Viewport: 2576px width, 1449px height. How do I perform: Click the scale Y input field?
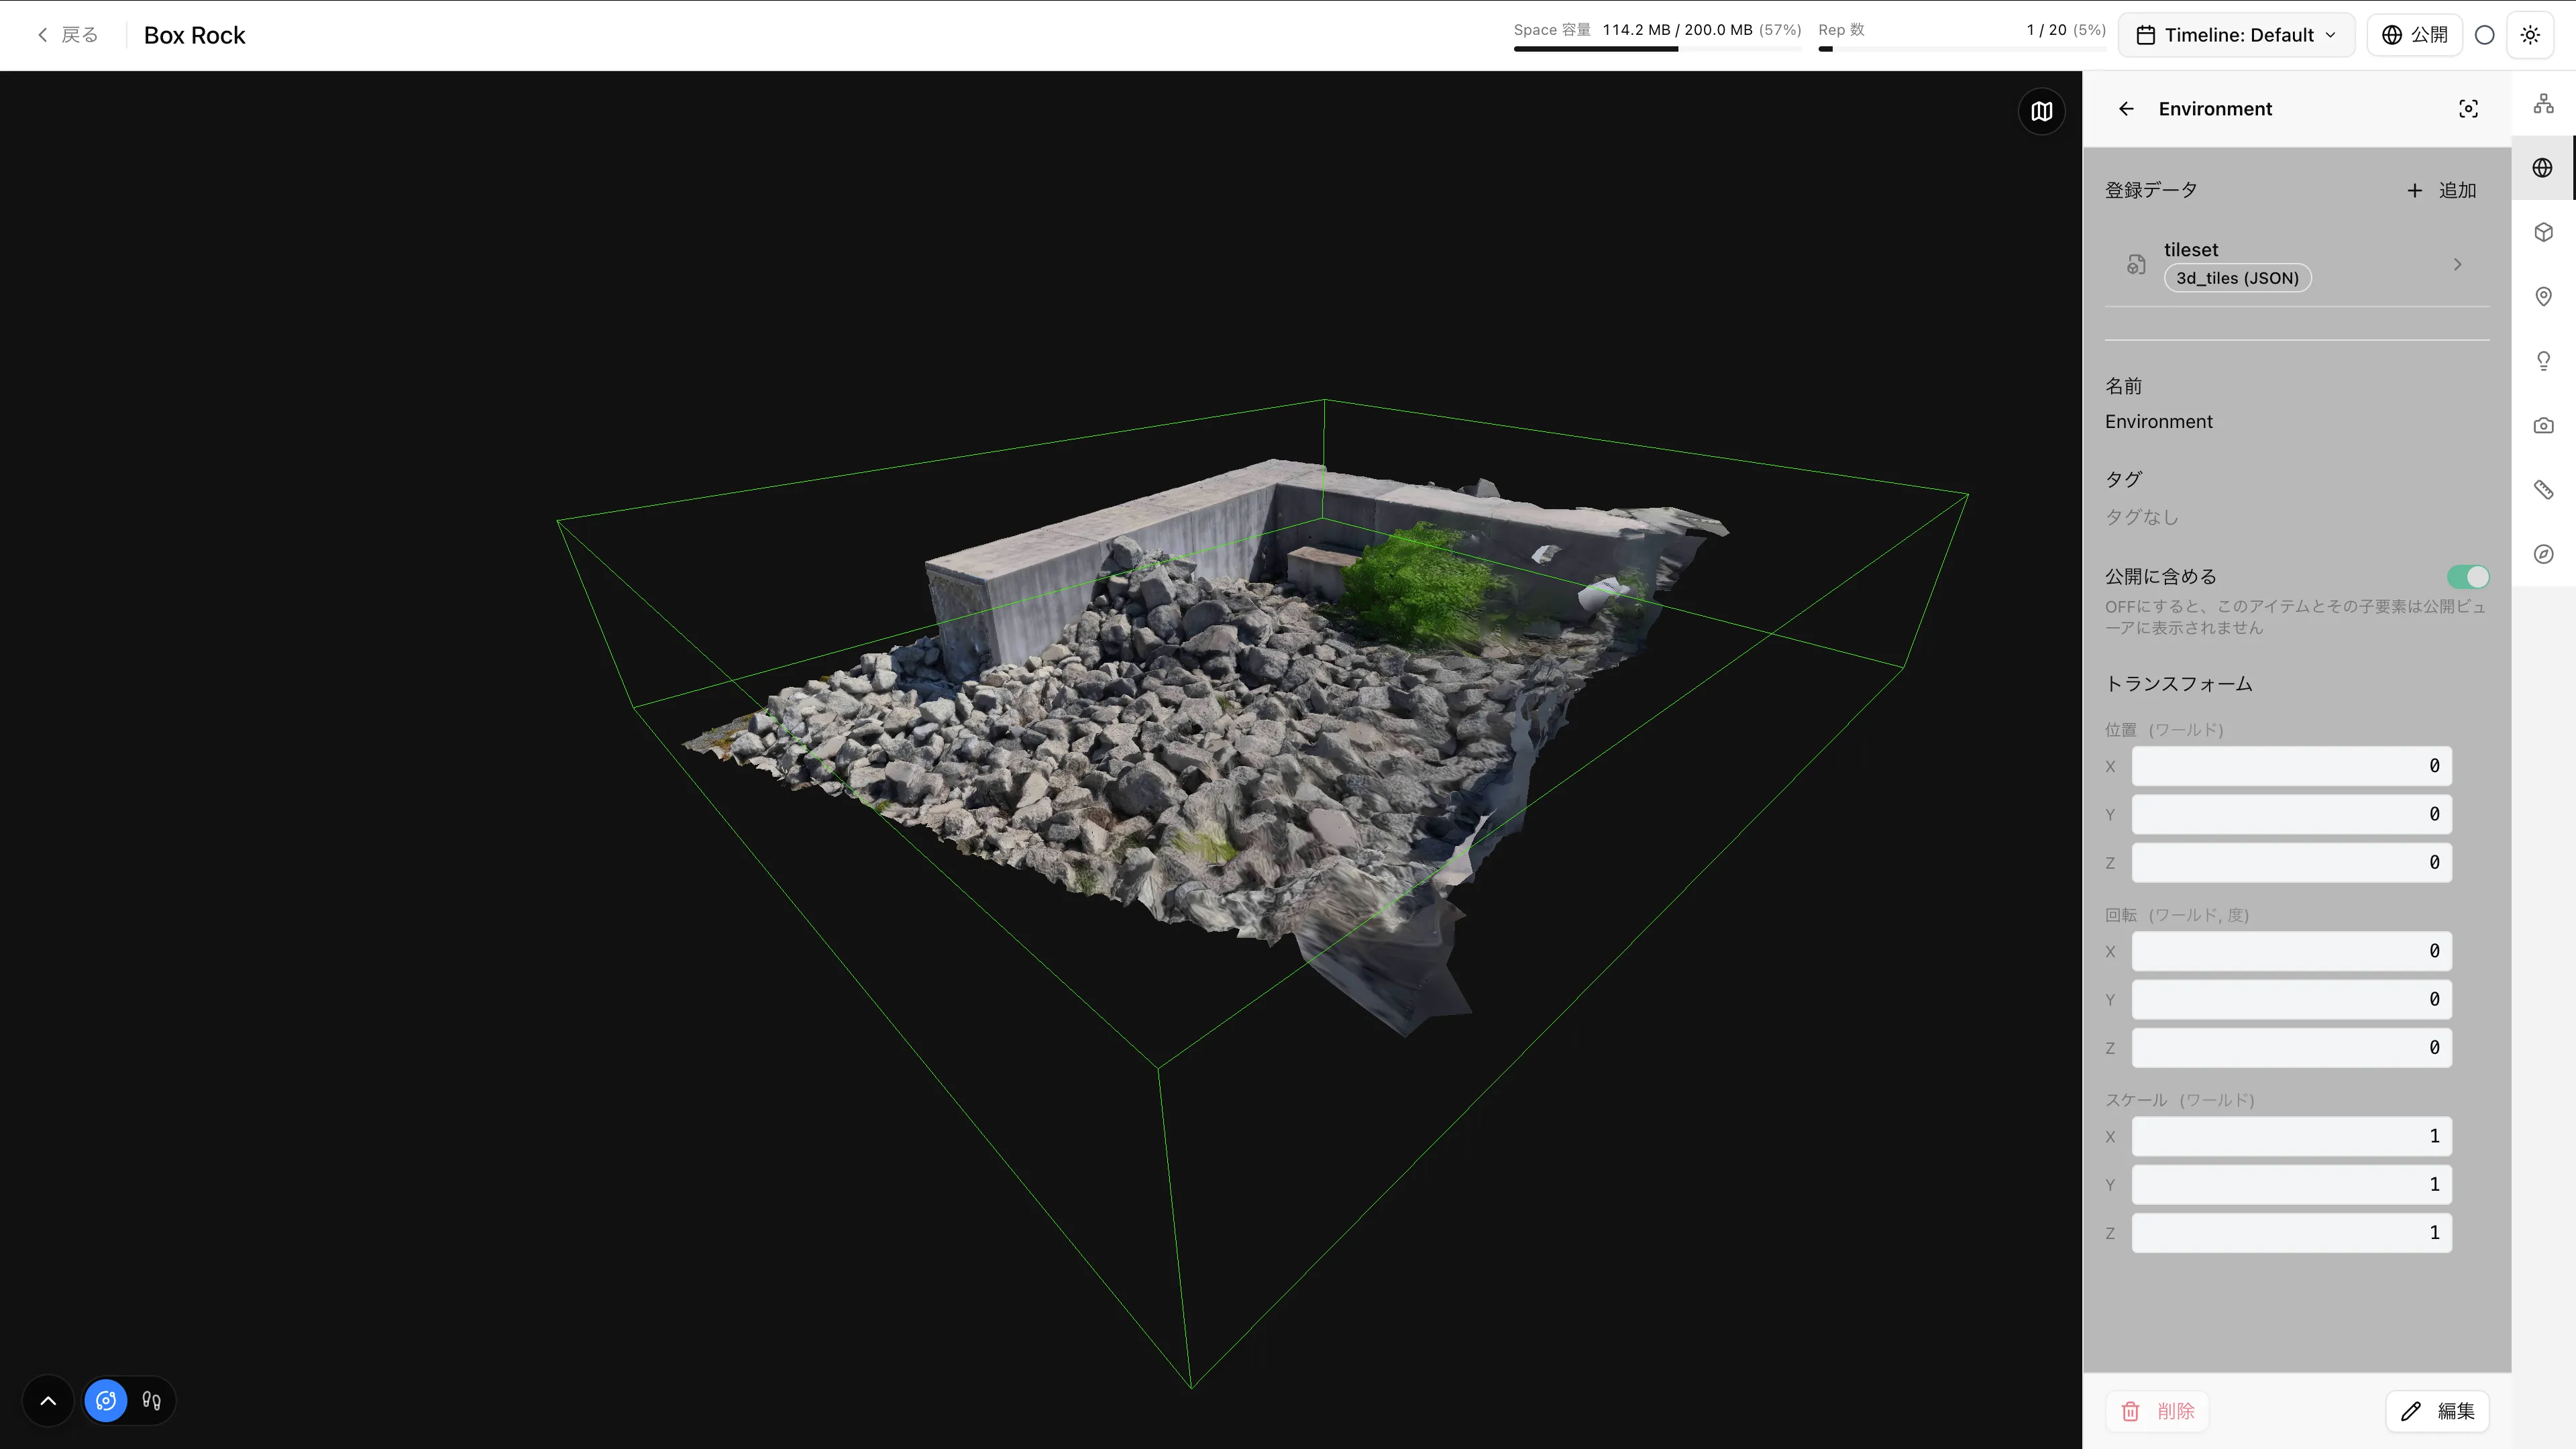click(x=2291, y=1184)
